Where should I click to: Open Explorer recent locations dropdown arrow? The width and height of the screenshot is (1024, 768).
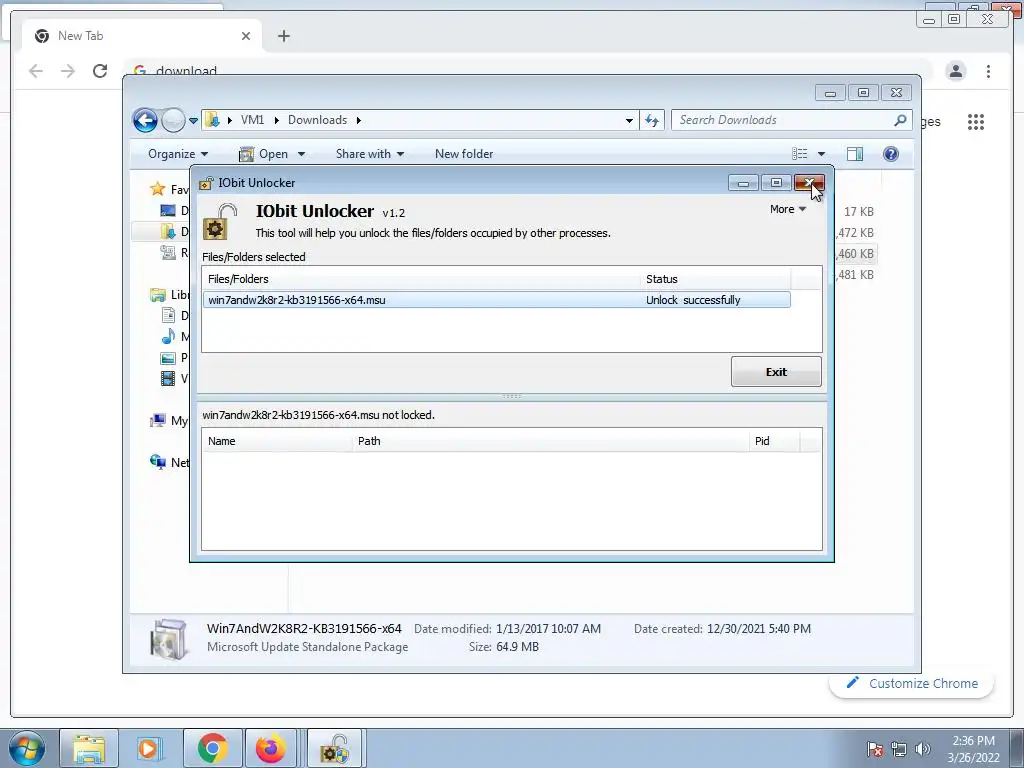pos(193,120)
